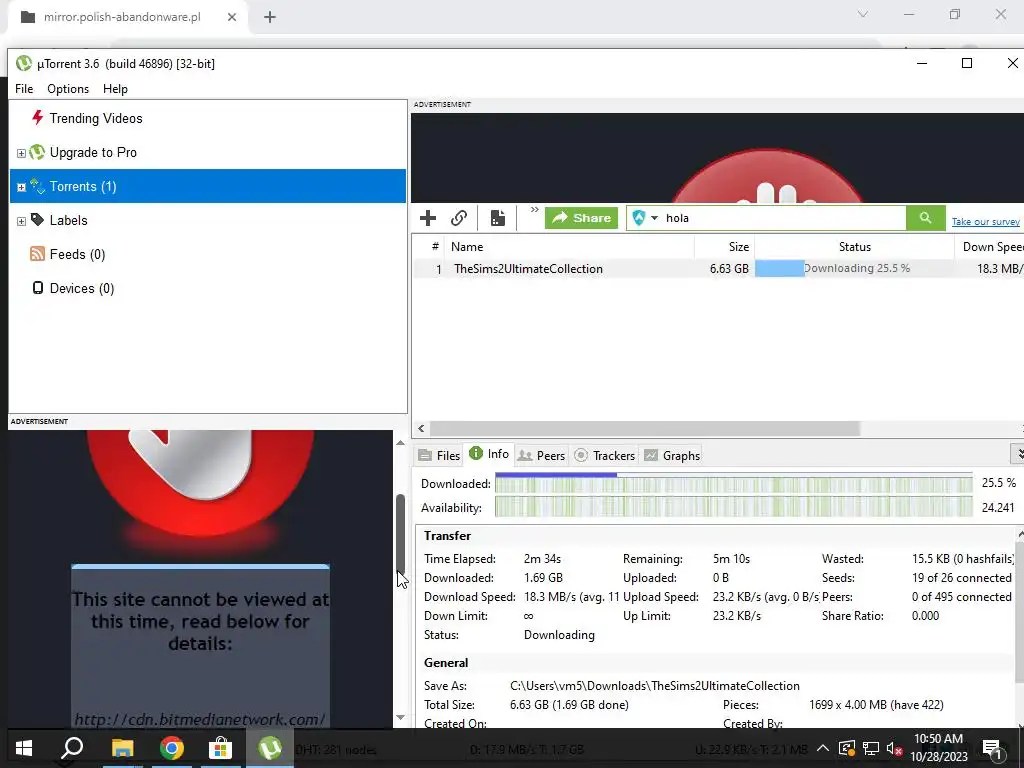Select Torrents (1) in sidebar

point(208,186)
